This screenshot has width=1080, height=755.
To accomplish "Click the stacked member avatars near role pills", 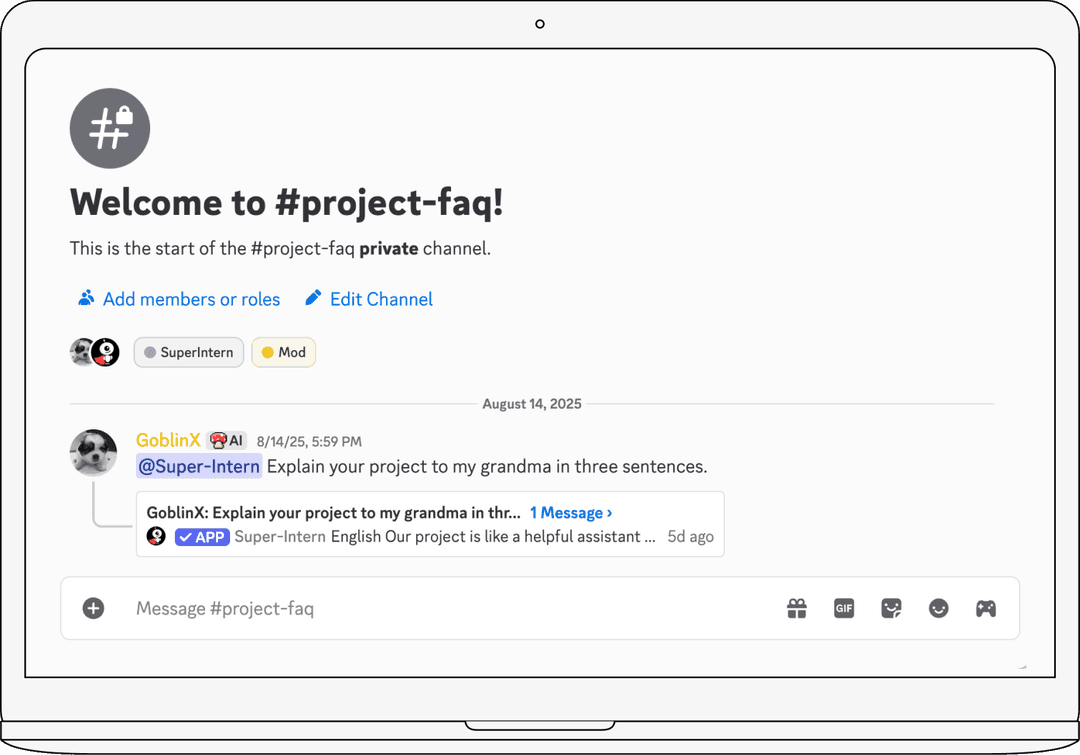I will pos(93,352).
